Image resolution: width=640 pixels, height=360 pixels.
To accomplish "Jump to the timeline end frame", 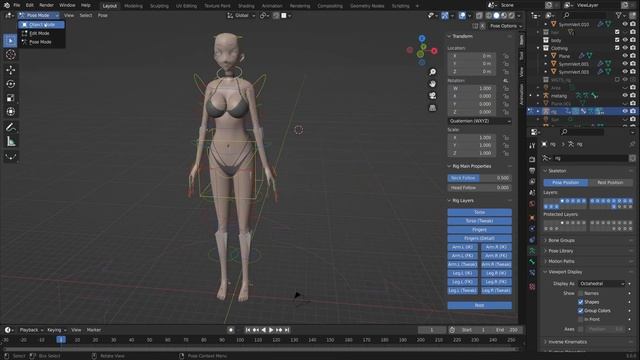I will tap(287, 330).
